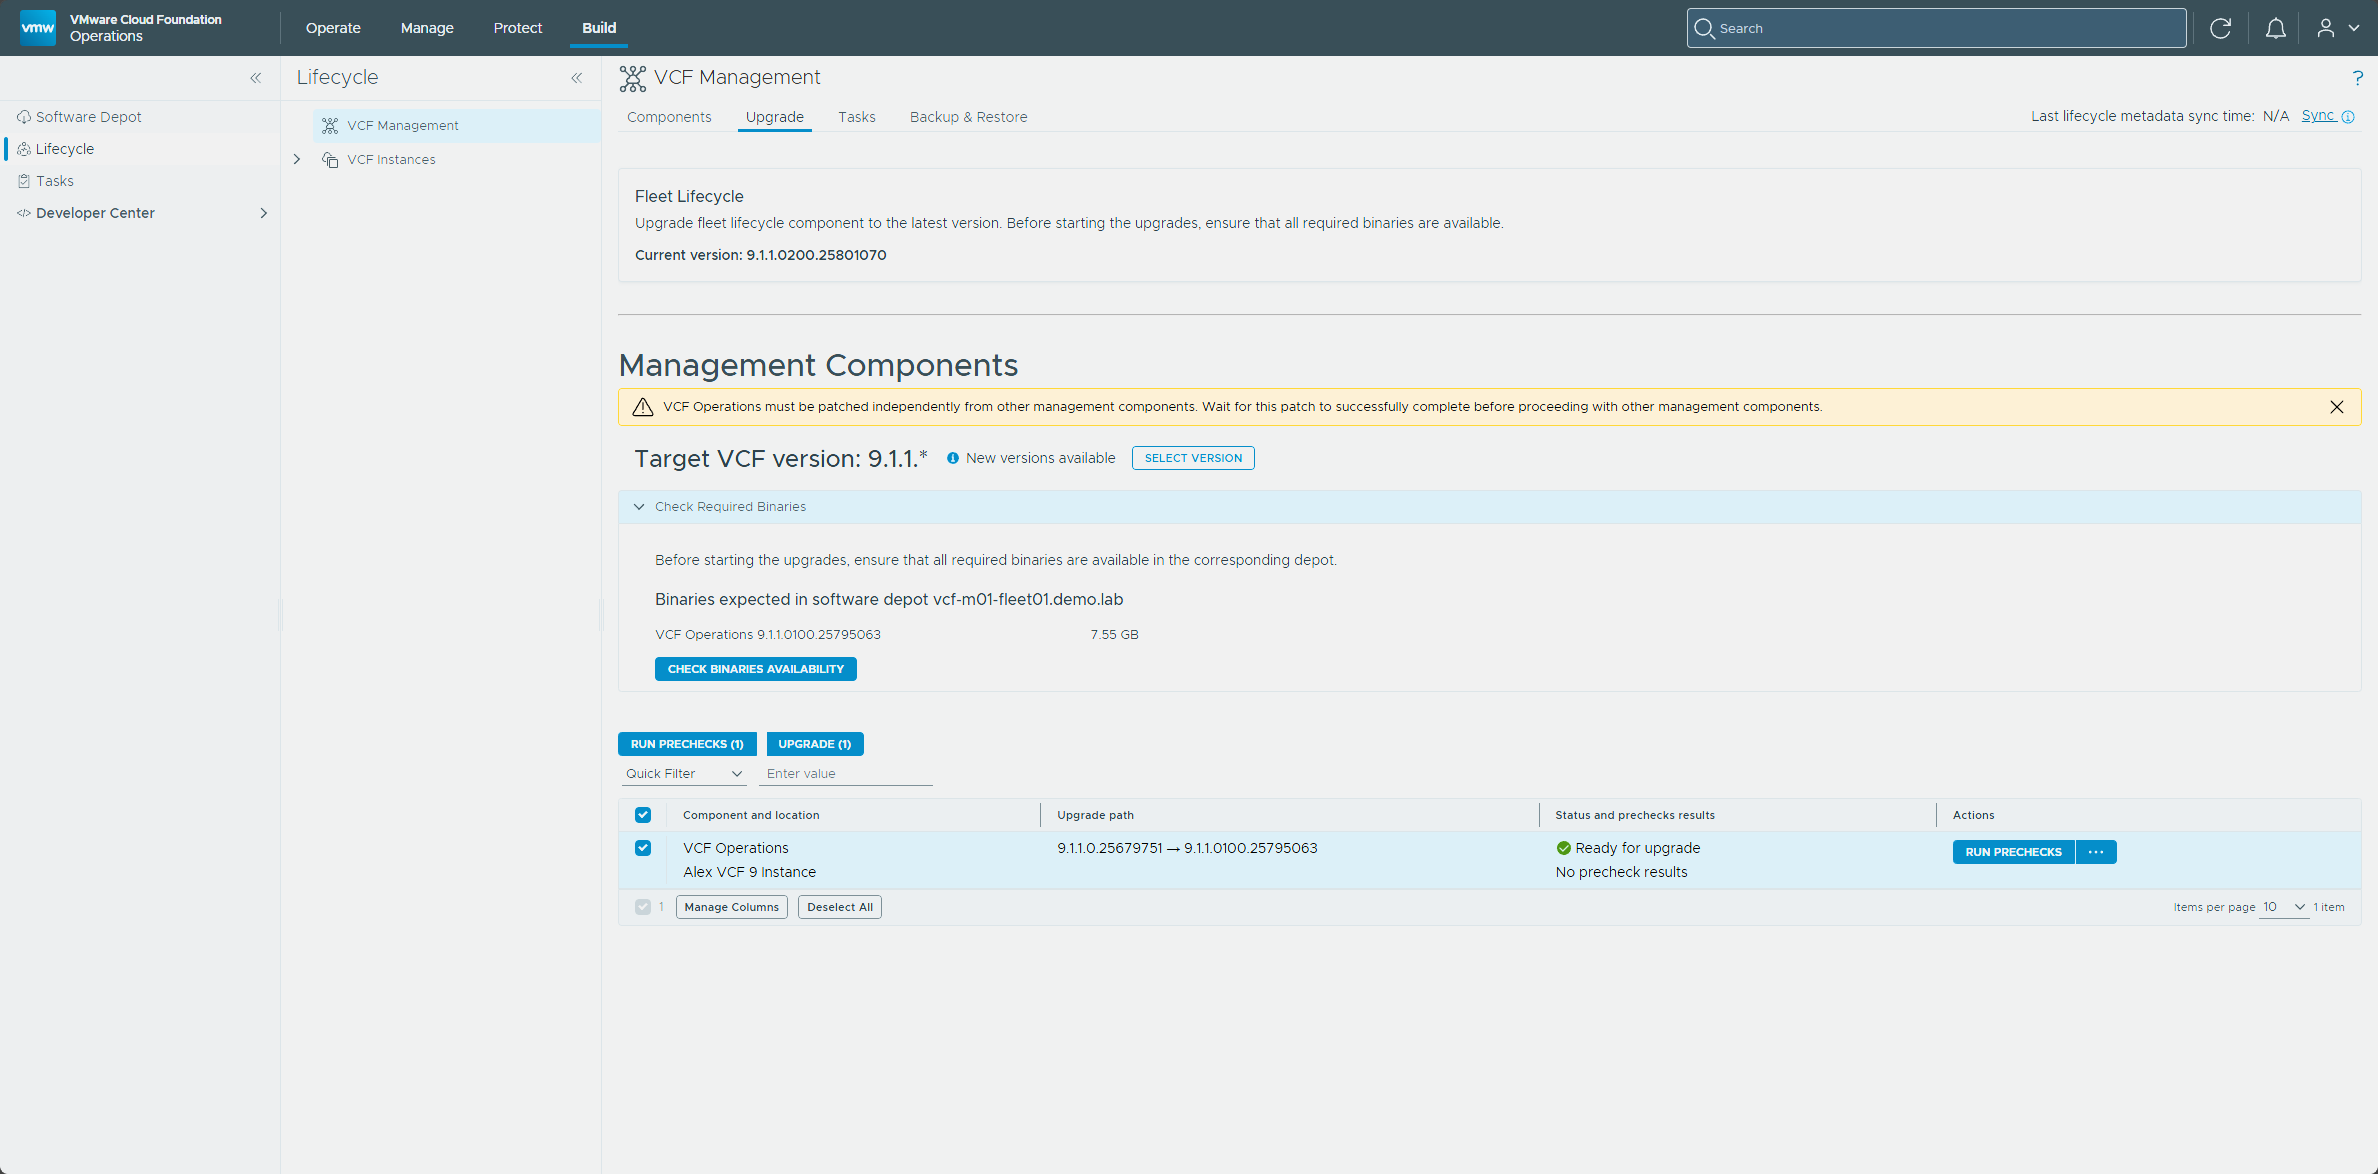The image size is (2378, 1174).
Task: Click the Software Depot icon
Action: coord(24,117)
